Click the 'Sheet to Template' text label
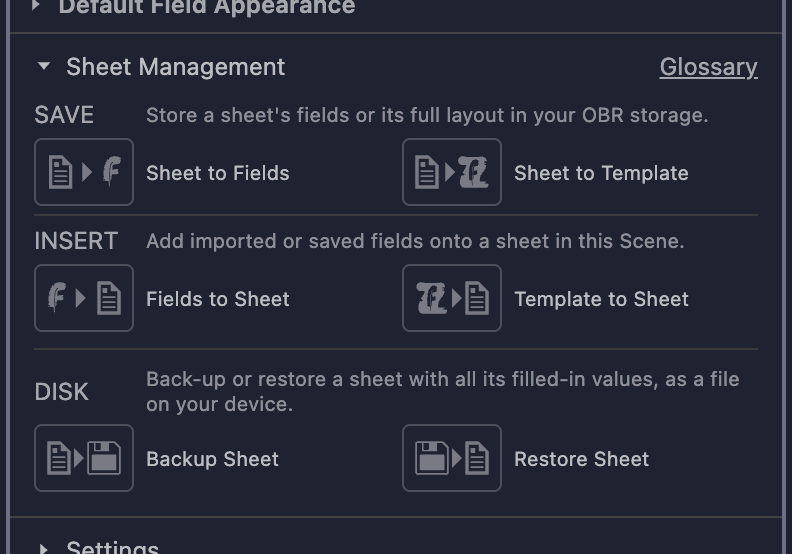 [x=601, y=173]
